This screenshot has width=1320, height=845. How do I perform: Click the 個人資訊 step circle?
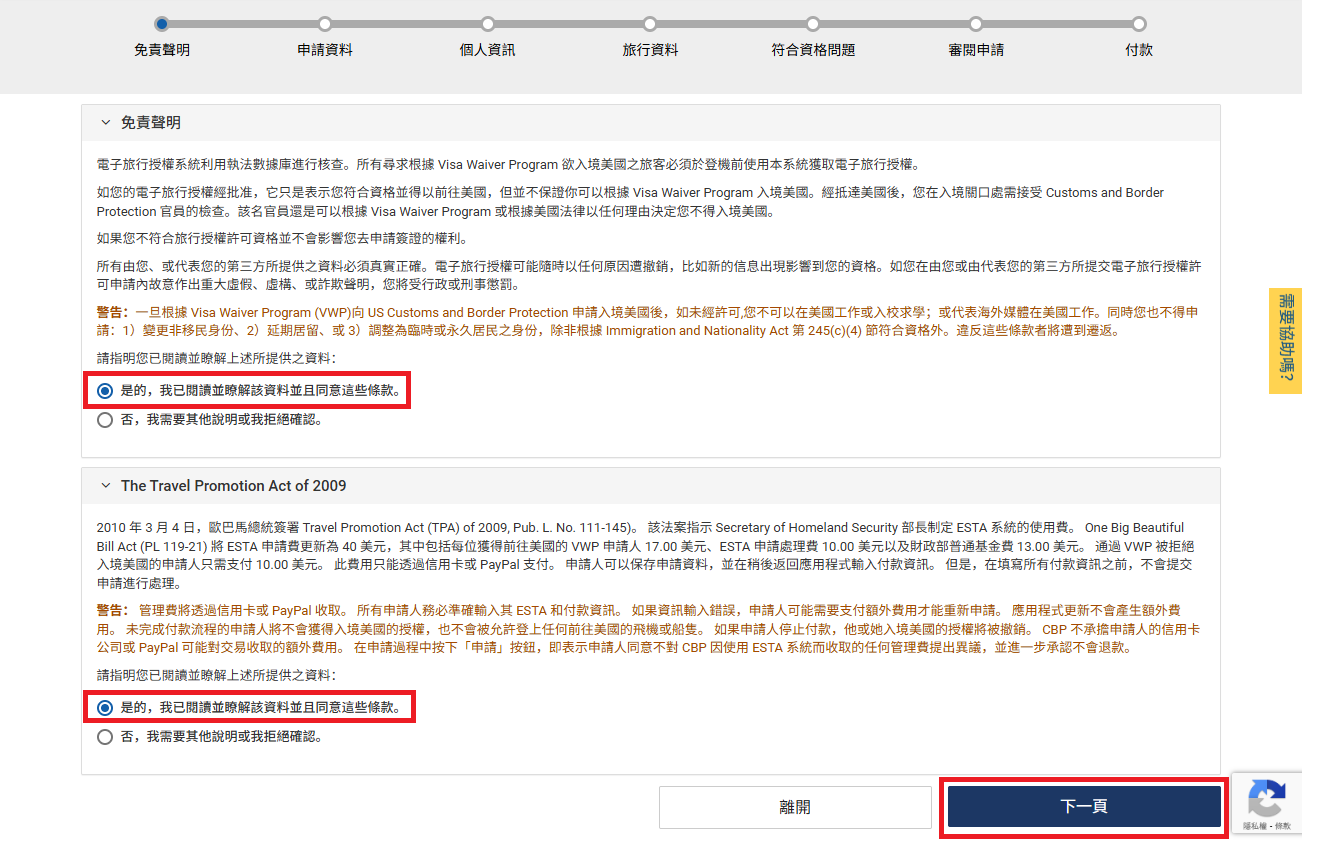click(x=488, y=24)
